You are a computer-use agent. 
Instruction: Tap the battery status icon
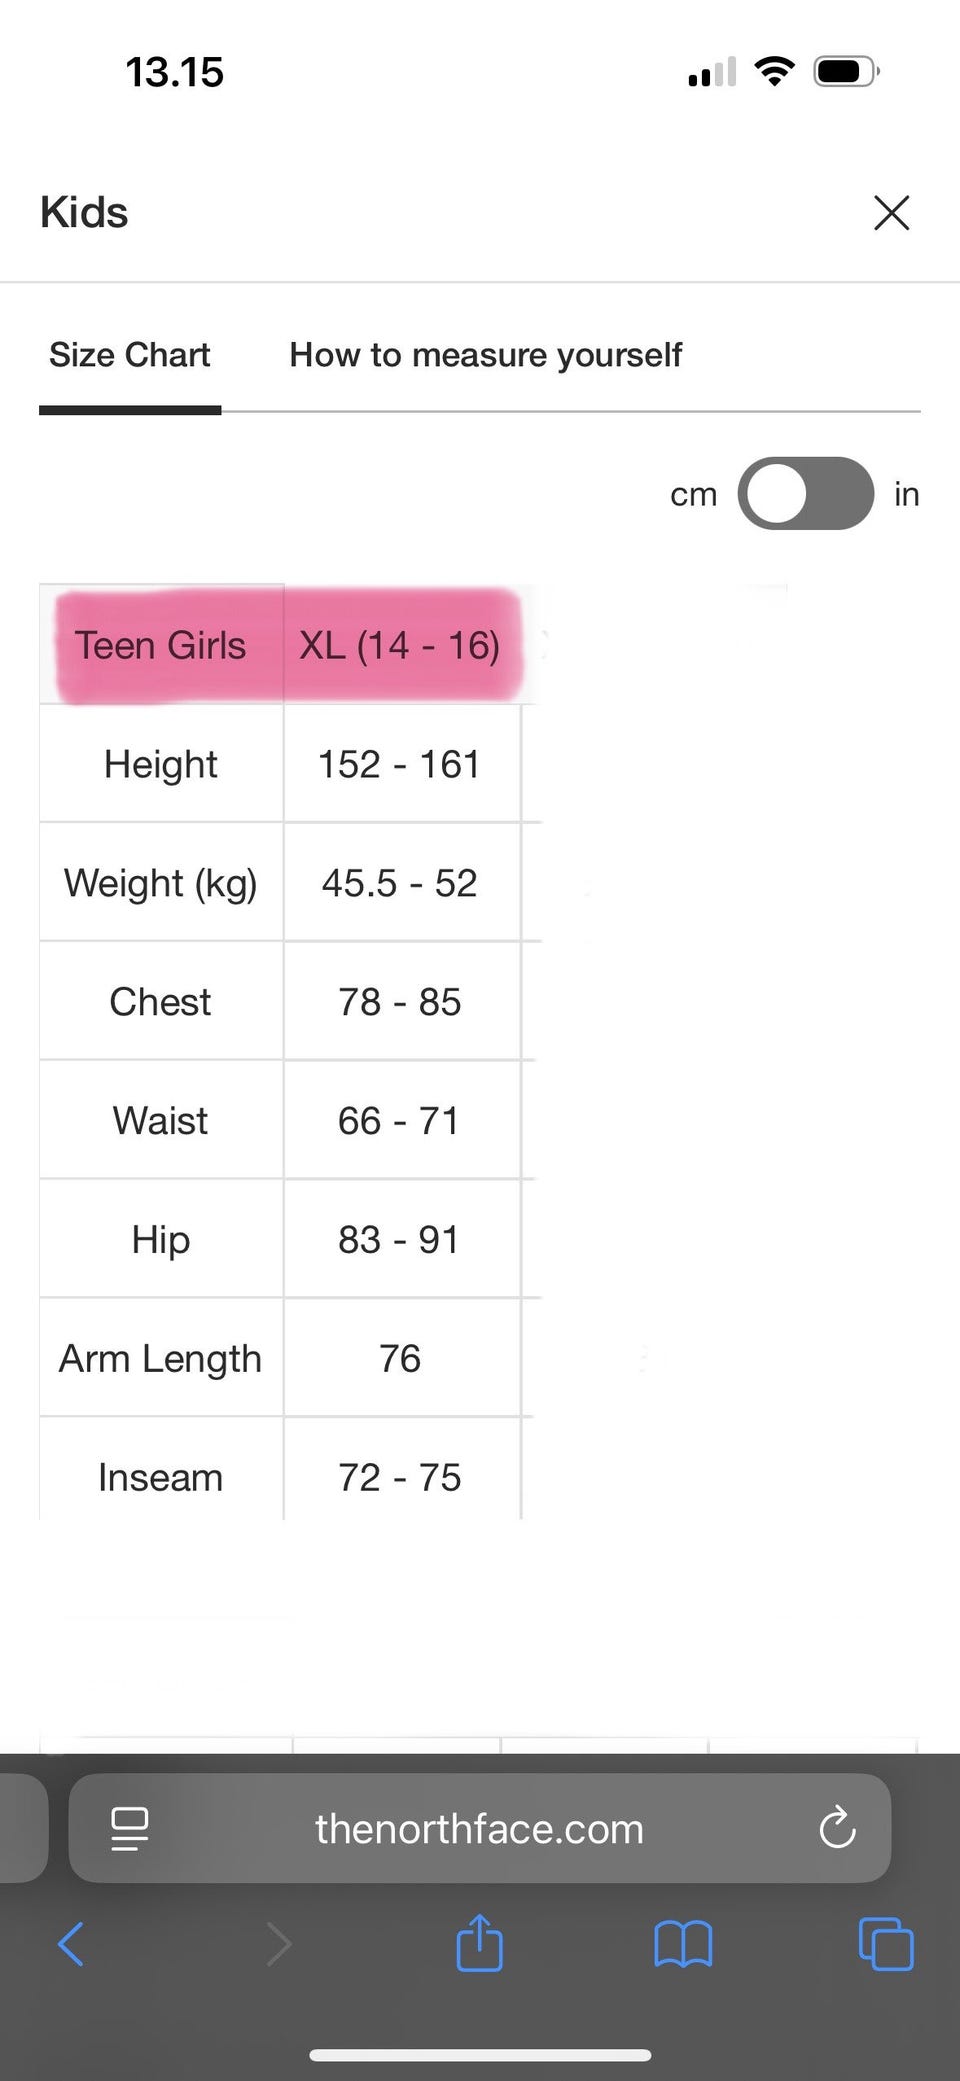[846, 71]
